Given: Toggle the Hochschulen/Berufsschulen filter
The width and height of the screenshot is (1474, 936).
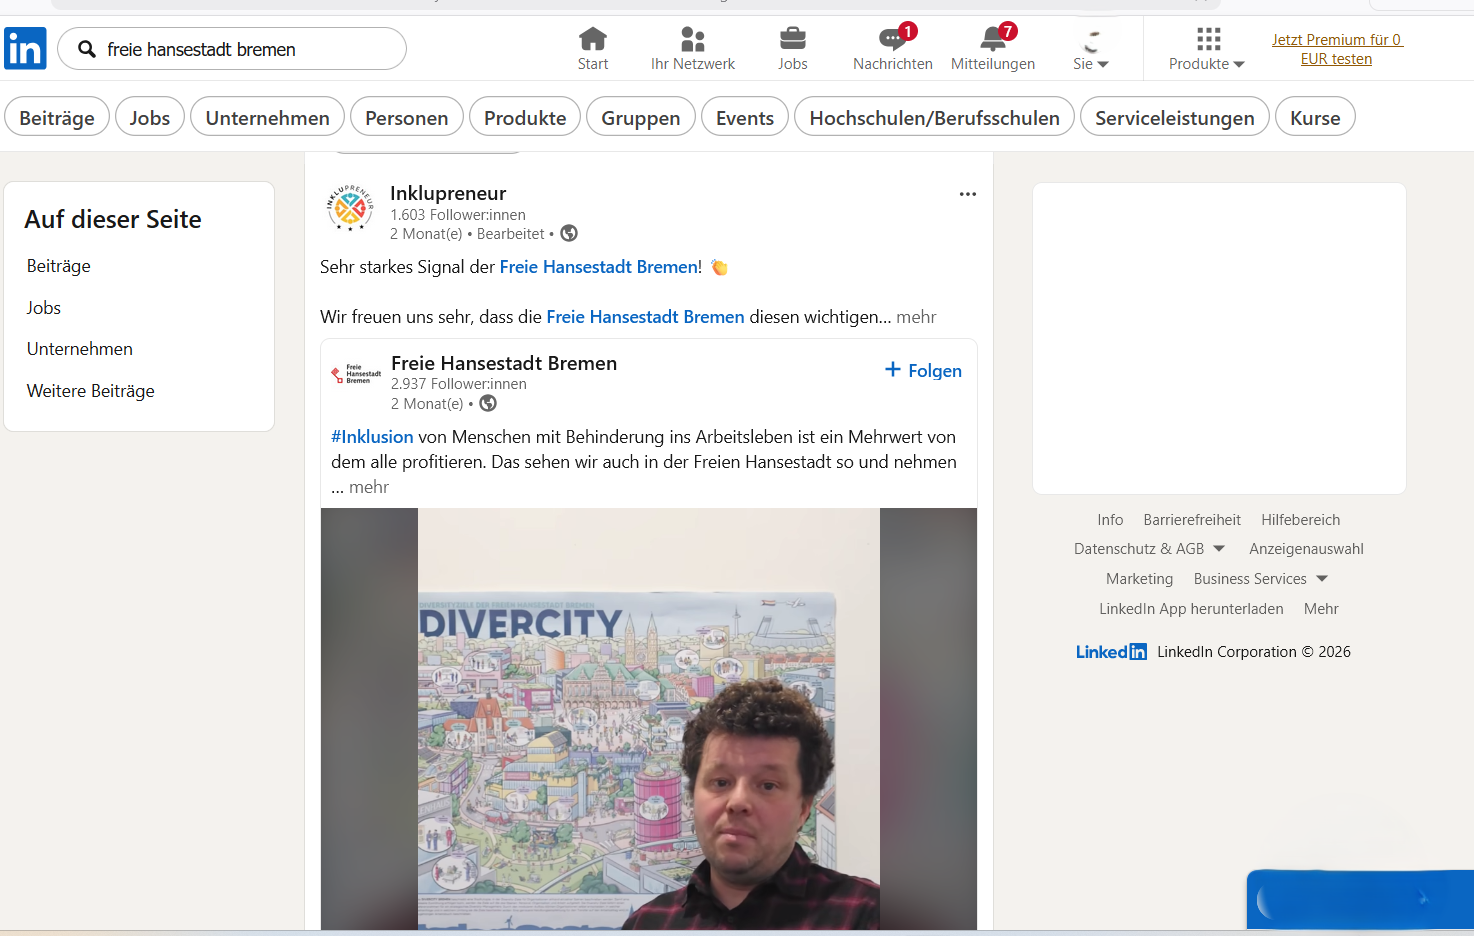Looking at the screenshot, I should coord(933,118).
